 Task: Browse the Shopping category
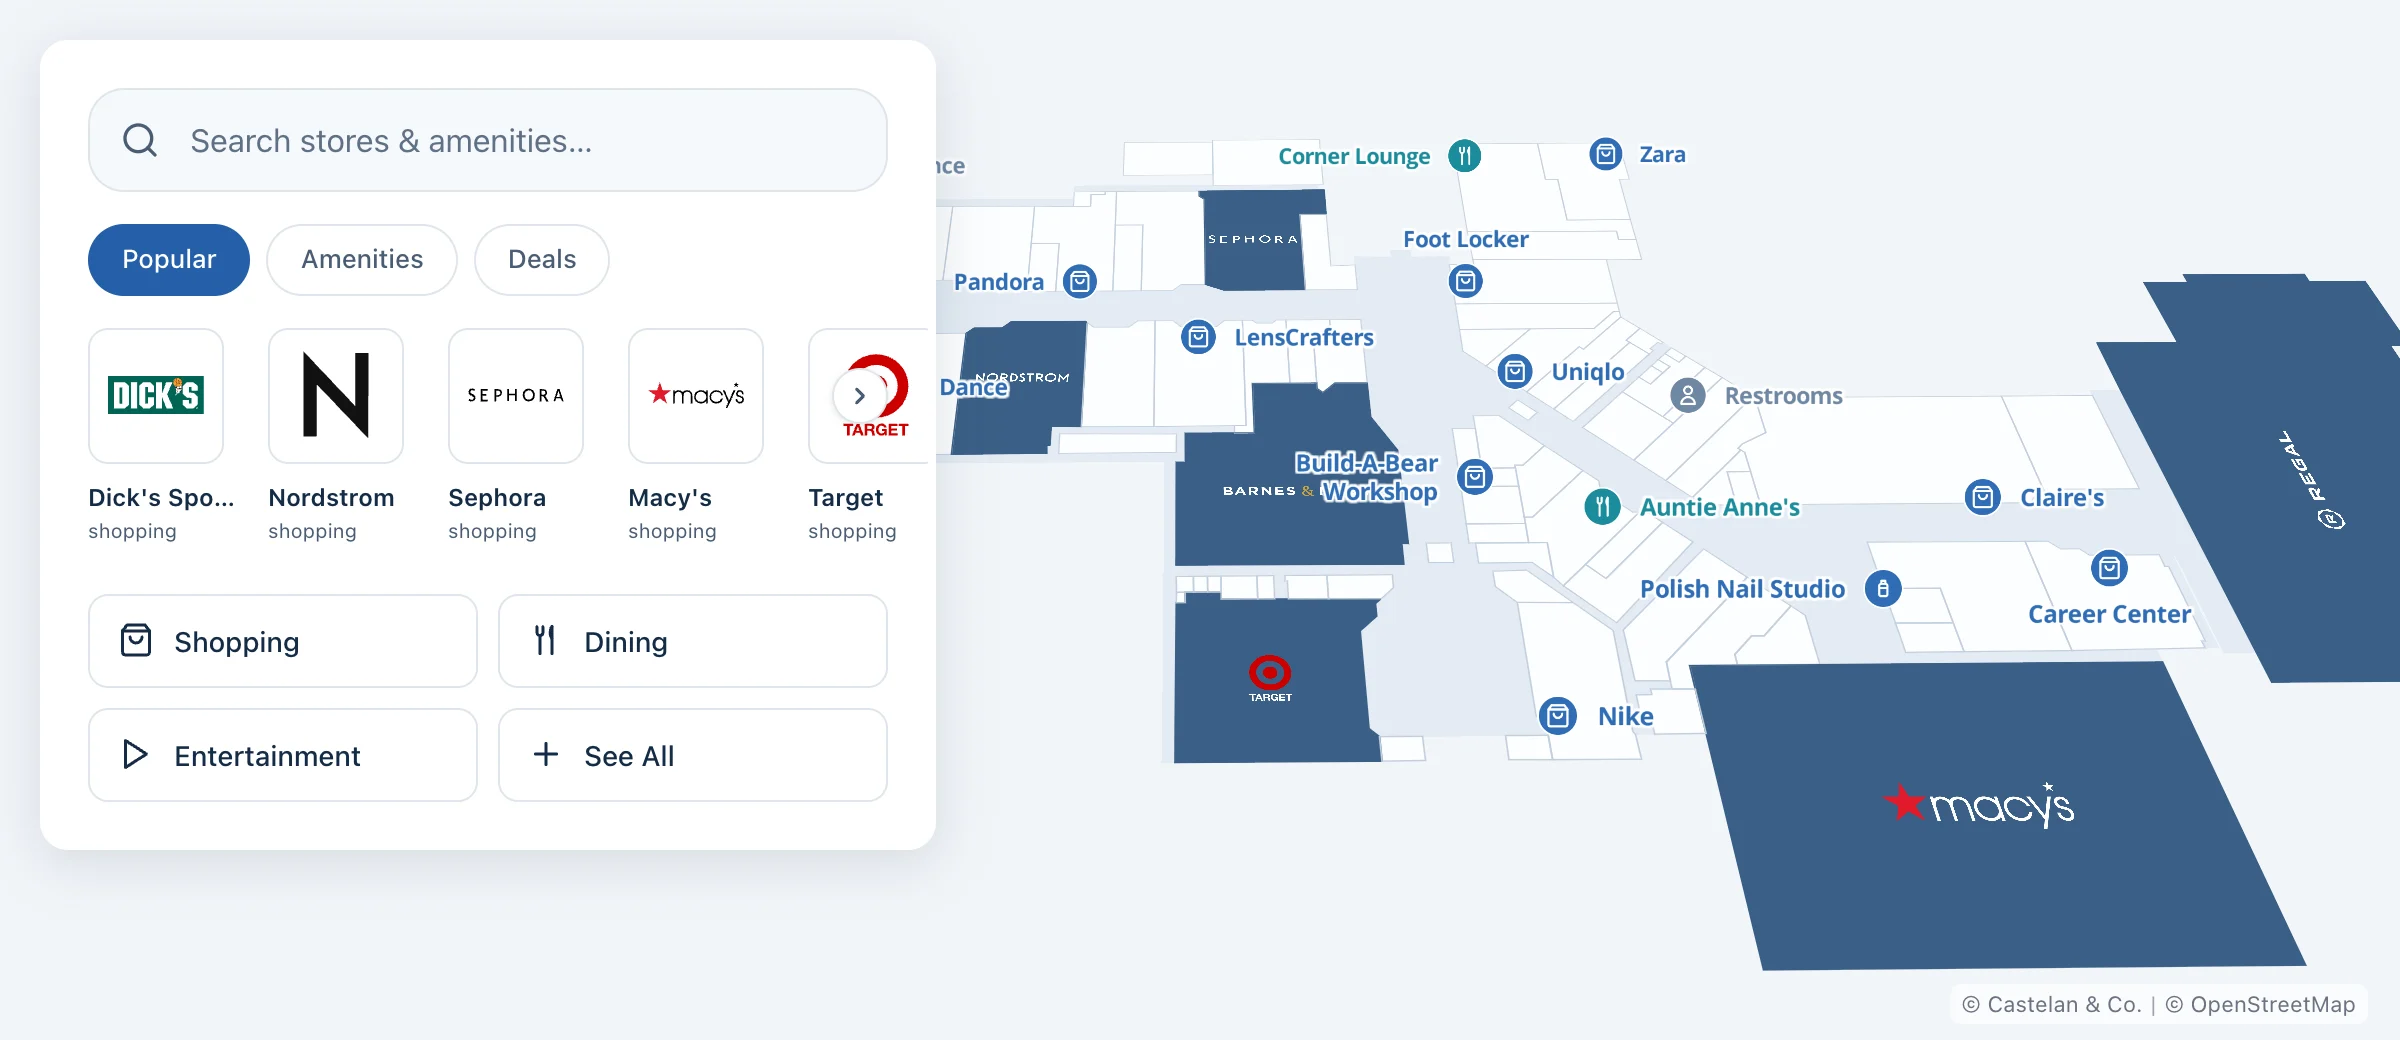point(283,641)
